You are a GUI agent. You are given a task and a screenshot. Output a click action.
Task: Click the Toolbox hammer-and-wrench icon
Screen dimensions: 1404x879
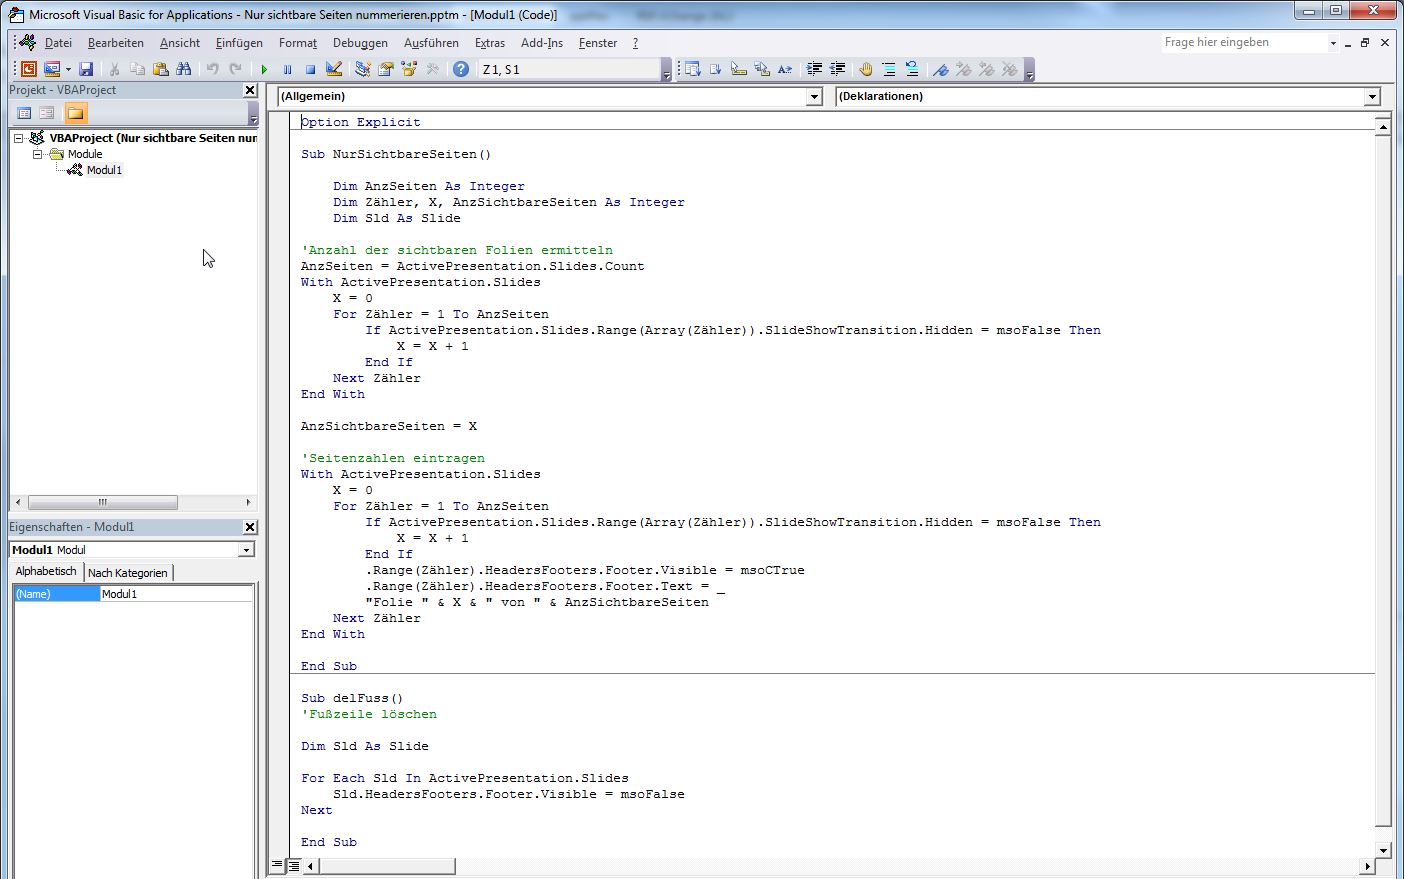[x=432, y=69]
